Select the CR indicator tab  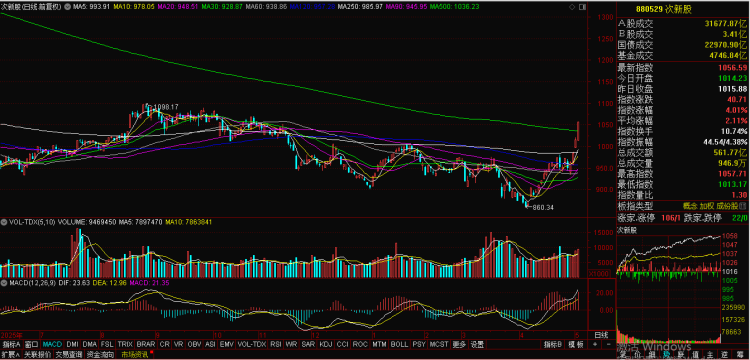[x=165, y=344]
